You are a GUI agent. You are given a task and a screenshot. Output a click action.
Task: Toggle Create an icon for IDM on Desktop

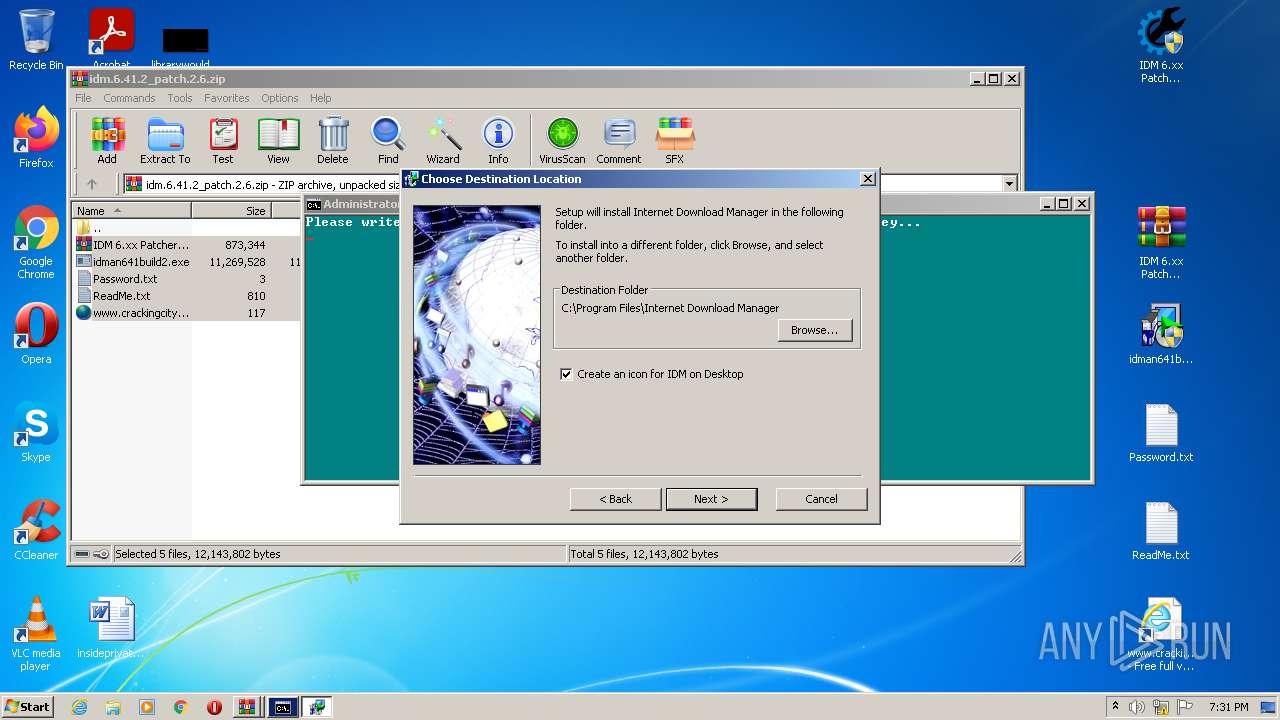click(567, 374)
